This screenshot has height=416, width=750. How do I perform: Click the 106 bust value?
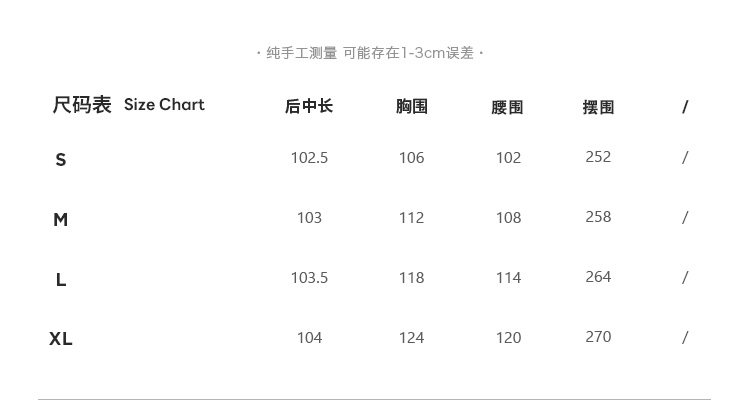[411, 158]
